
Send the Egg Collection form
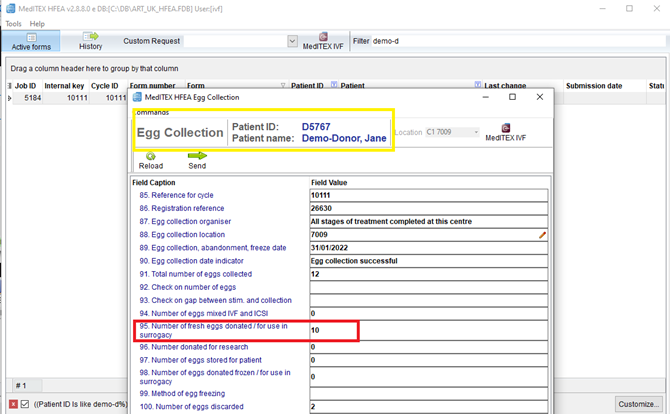(x=197, y=161)
